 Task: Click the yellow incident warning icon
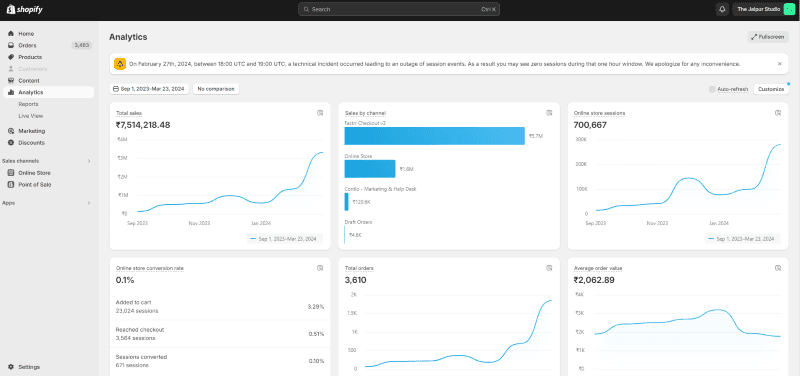[x=120, y=64]
